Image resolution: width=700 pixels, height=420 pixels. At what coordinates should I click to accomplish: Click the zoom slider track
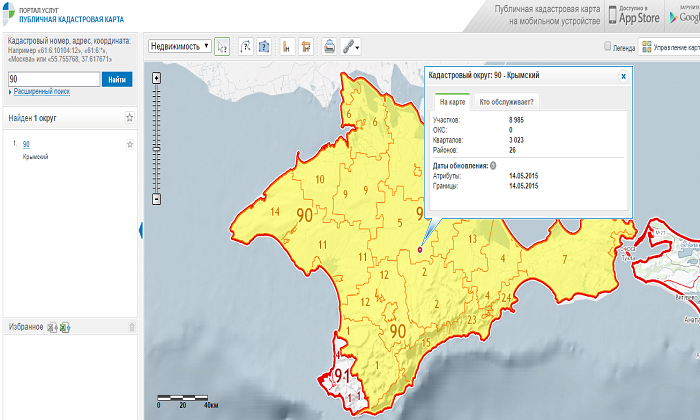(x=156, y=138)
